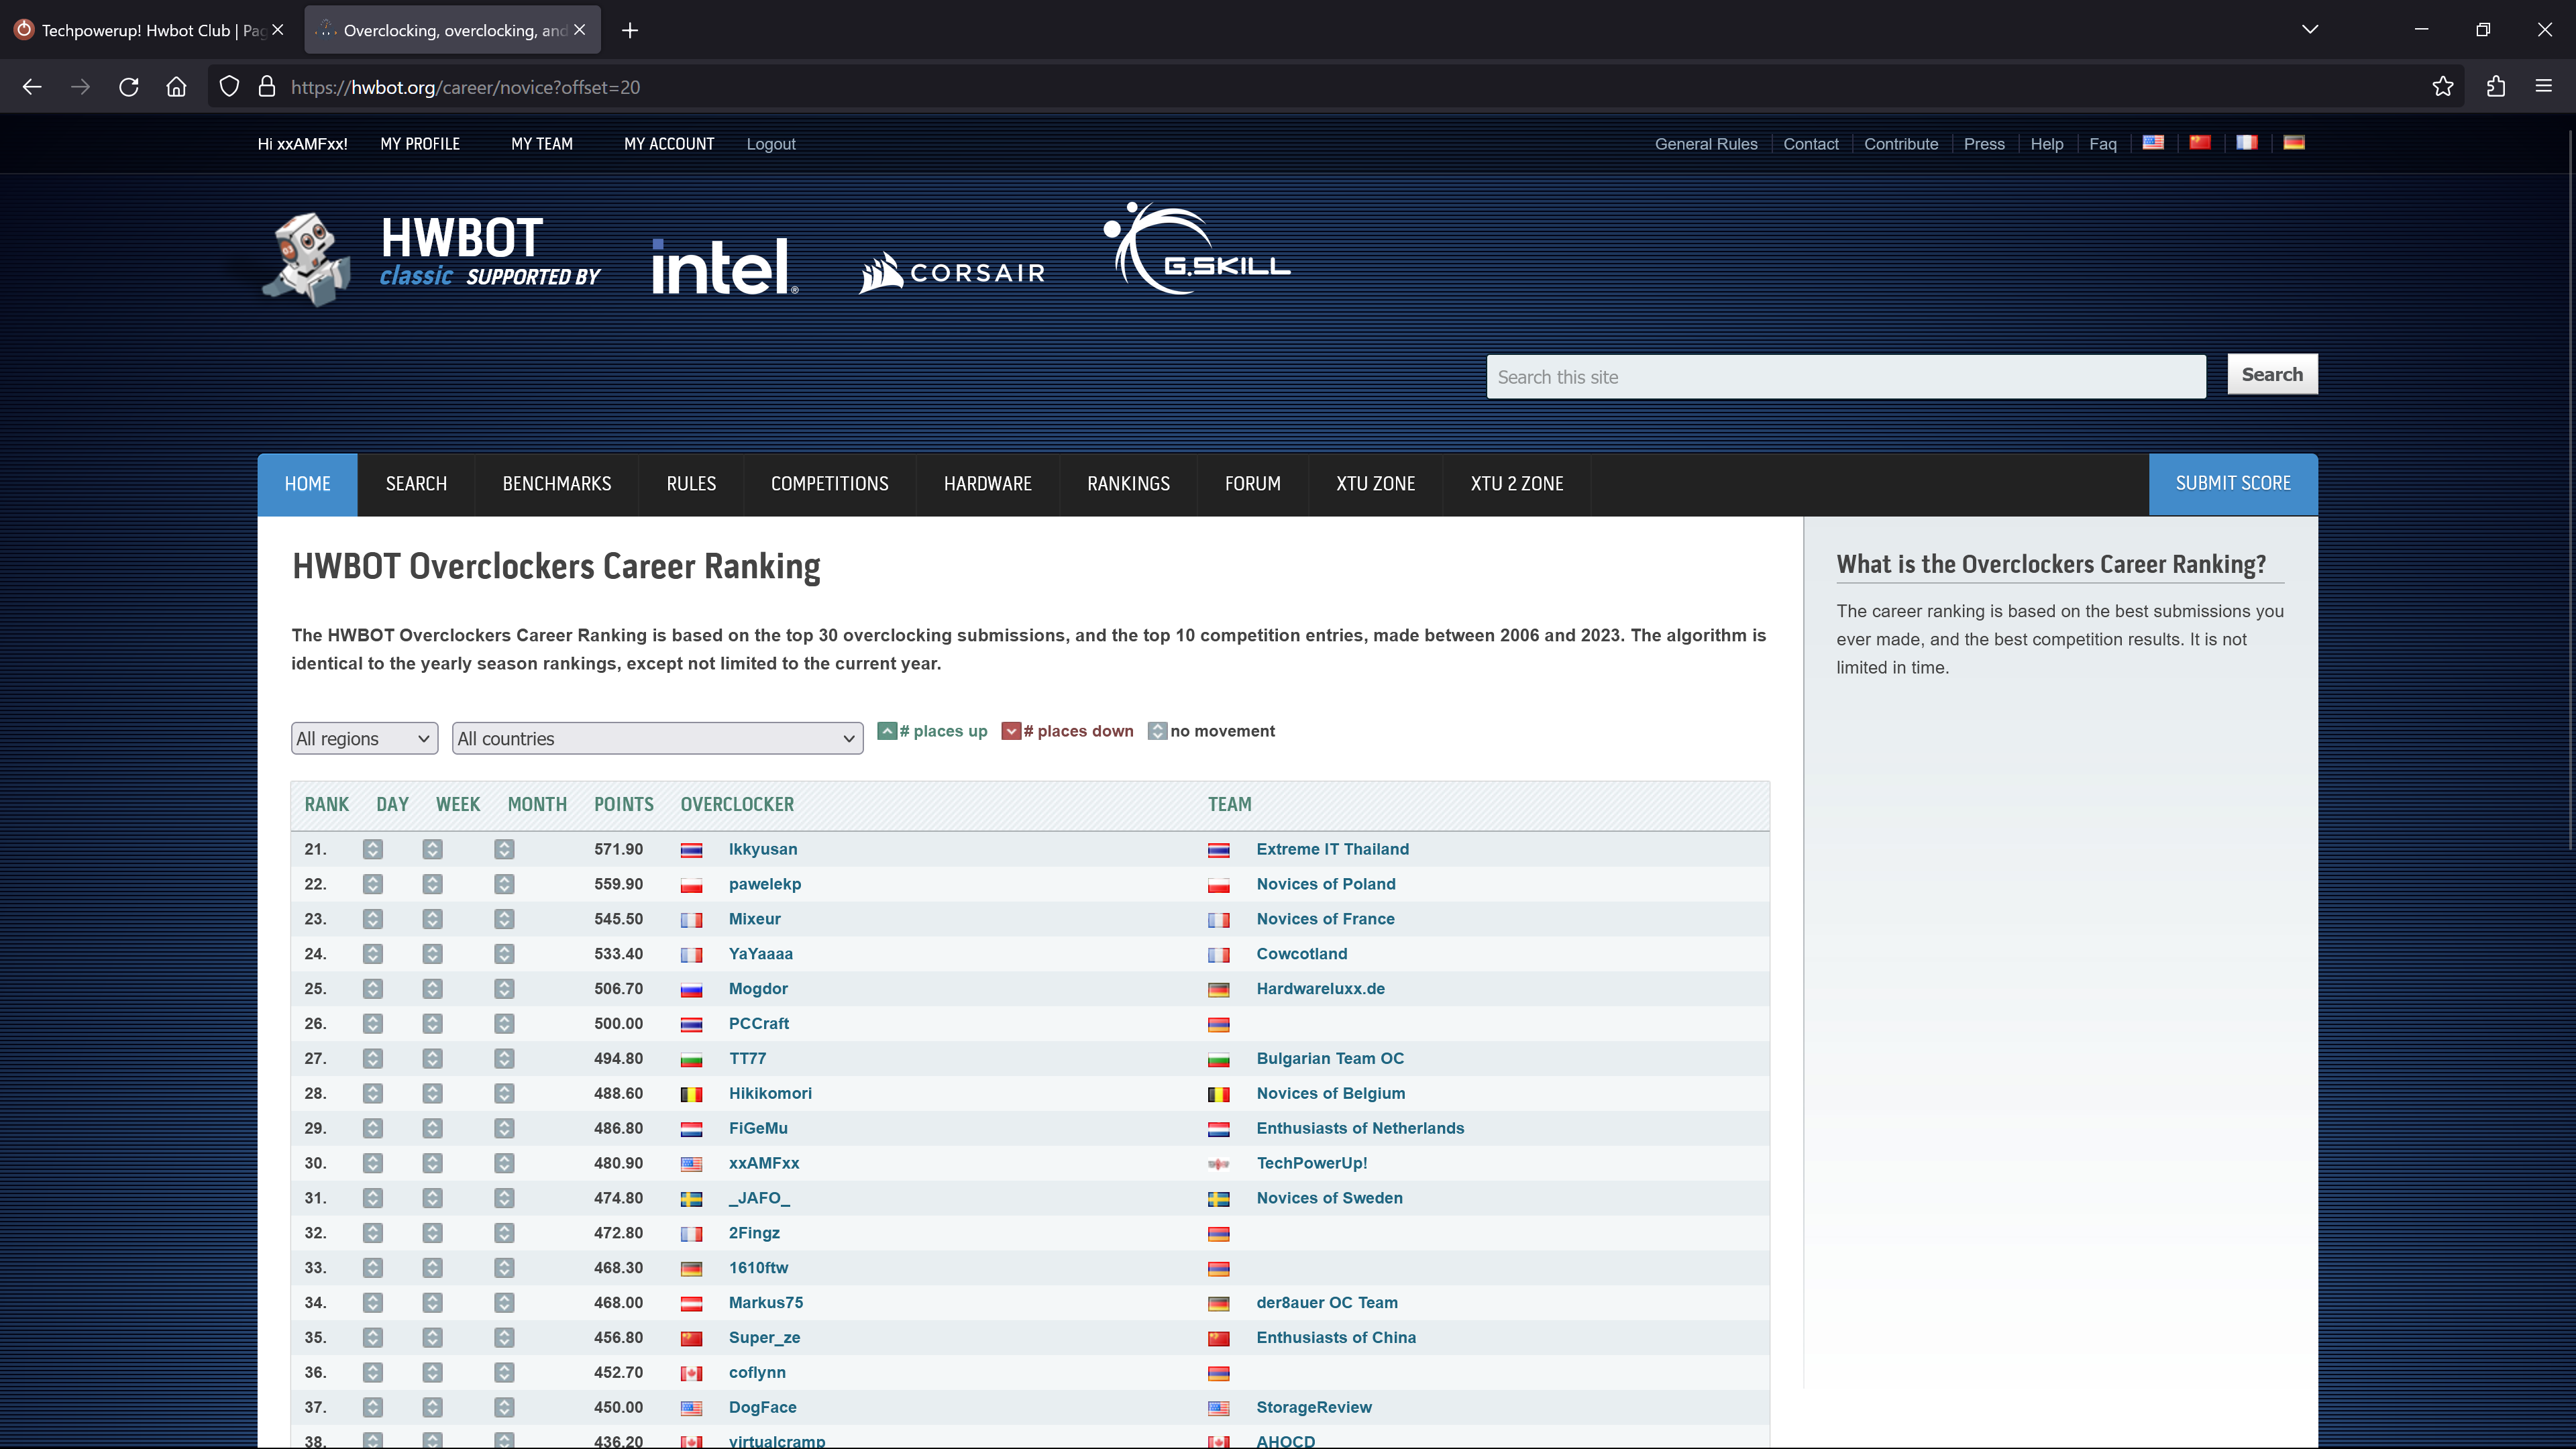Click the week movement icon for rank 25
The height and width of the screenshot is (1449, 2576).
point(432,989)
